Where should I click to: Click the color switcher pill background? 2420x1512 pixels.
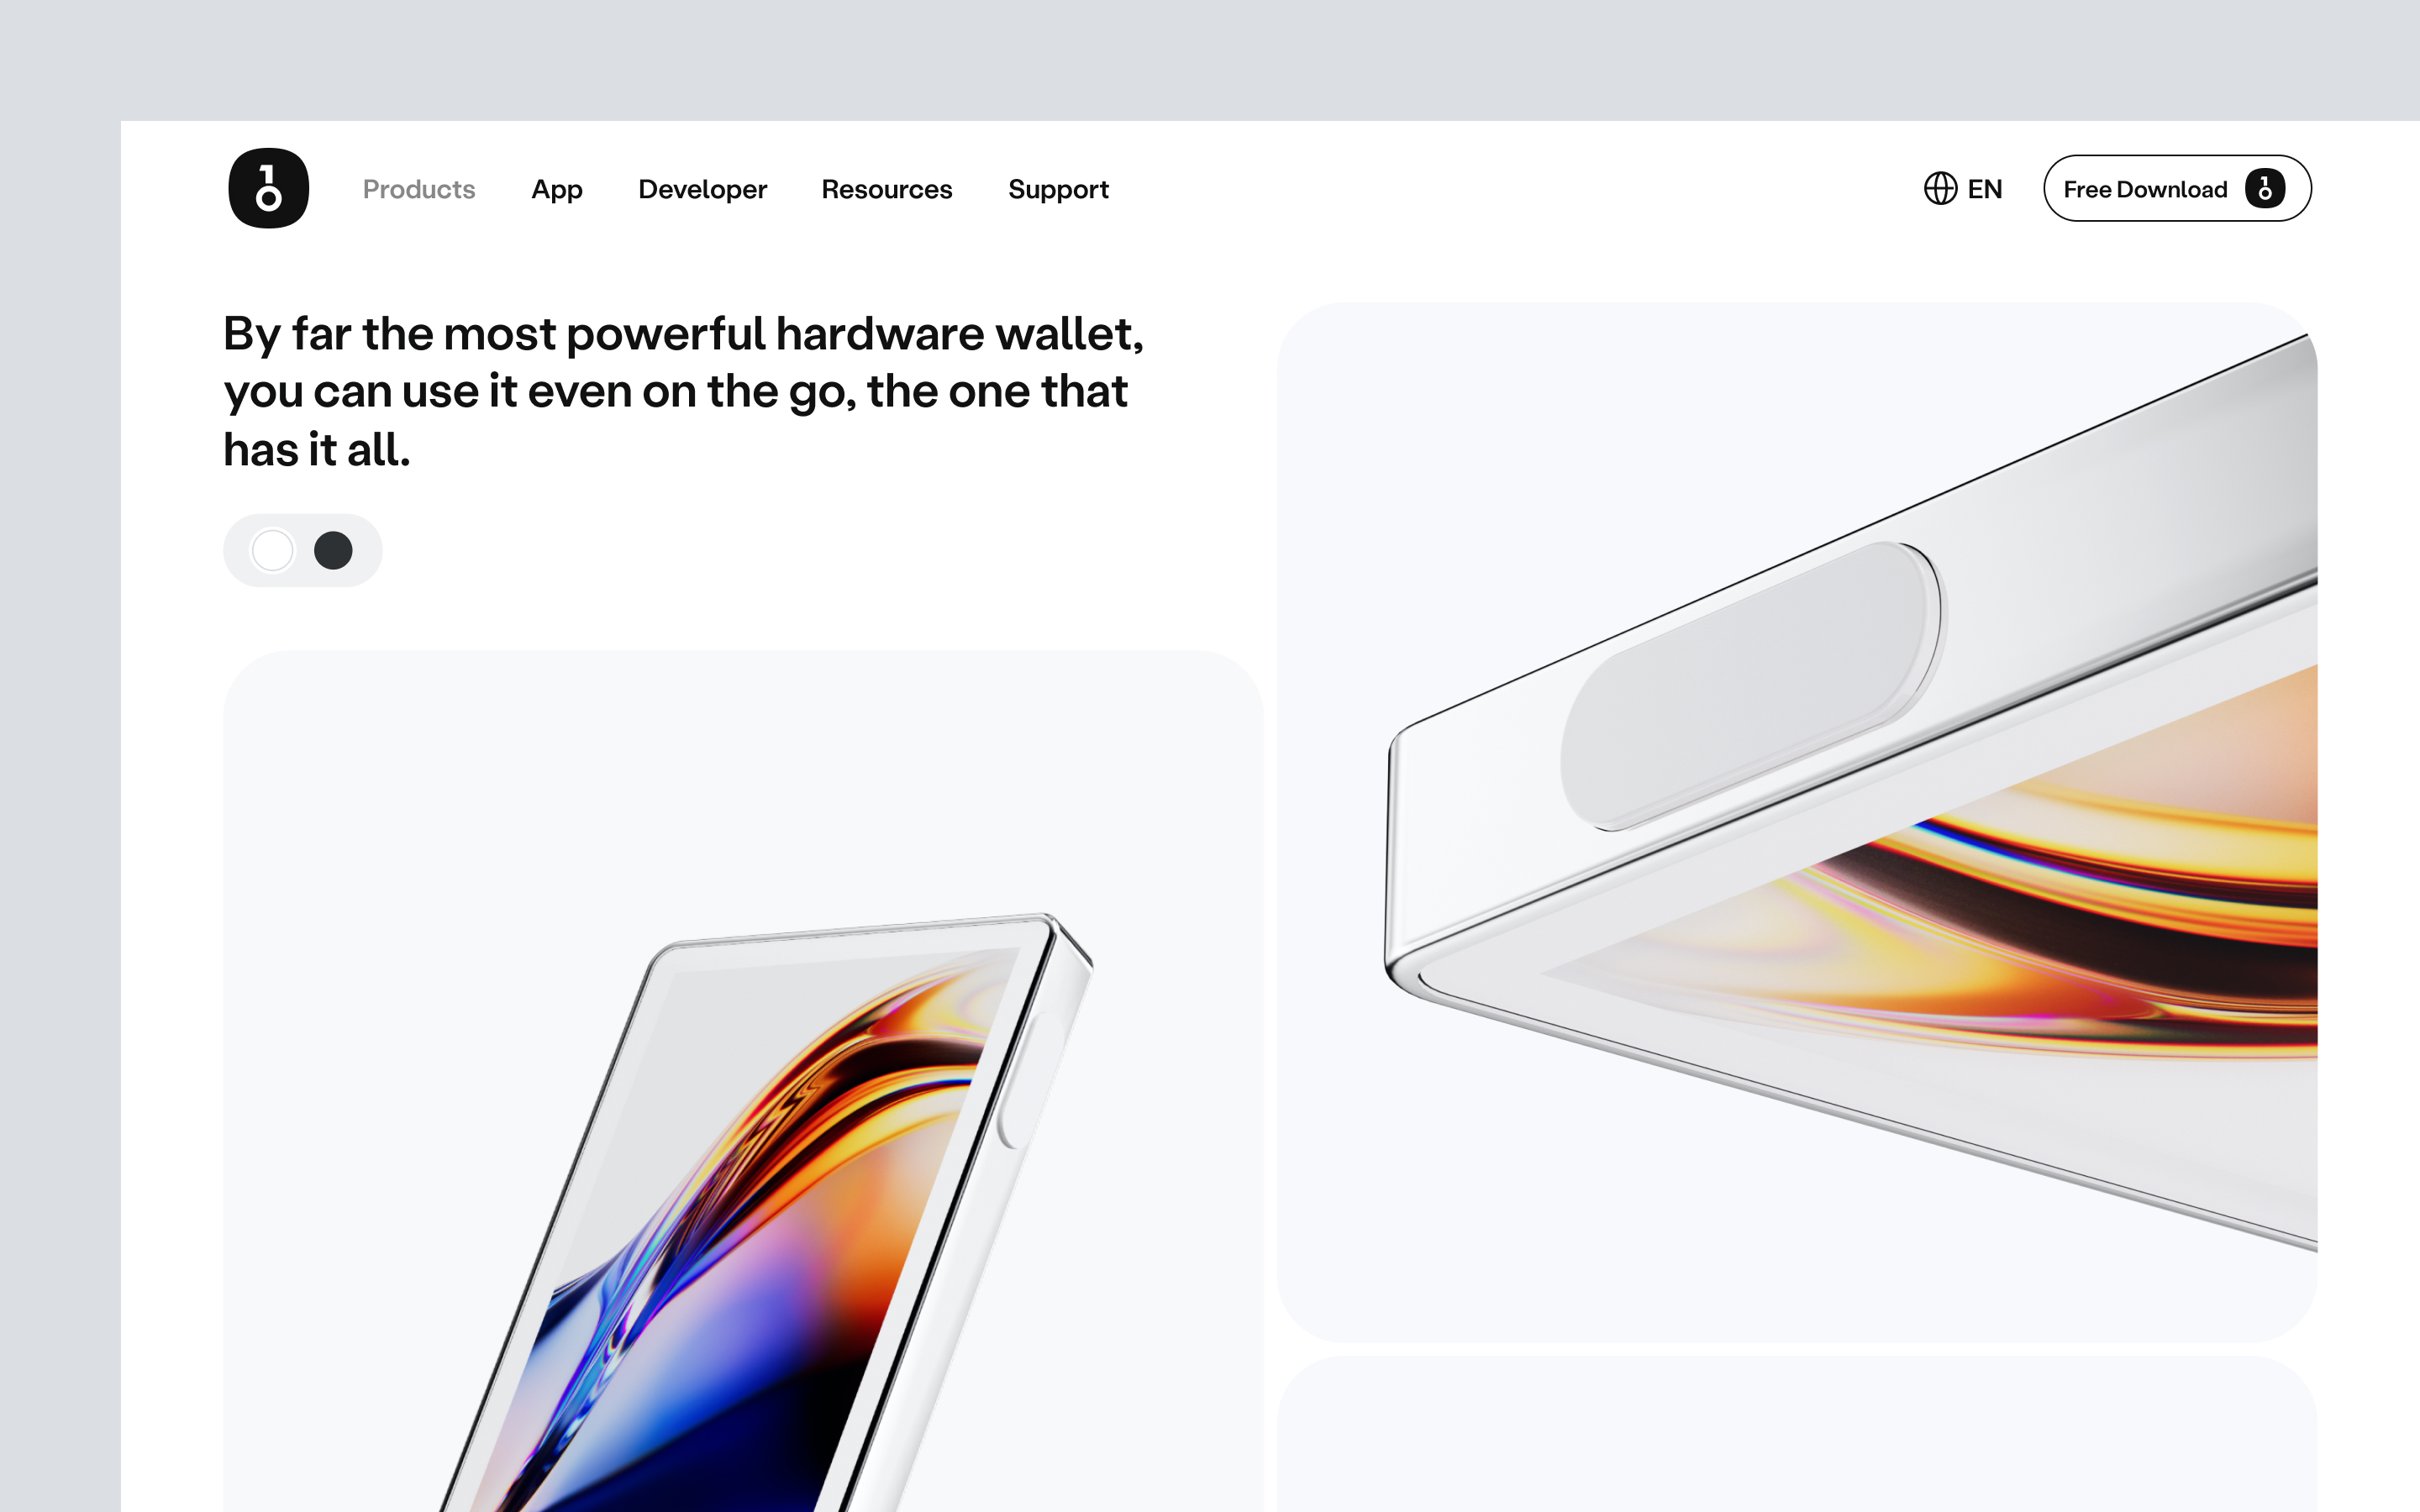tap(303, 550)
